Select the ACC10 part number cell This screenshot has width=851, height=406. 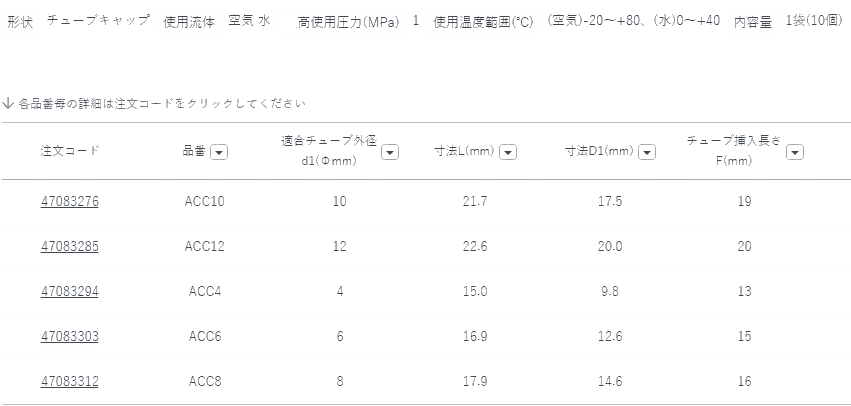[205, 202]
